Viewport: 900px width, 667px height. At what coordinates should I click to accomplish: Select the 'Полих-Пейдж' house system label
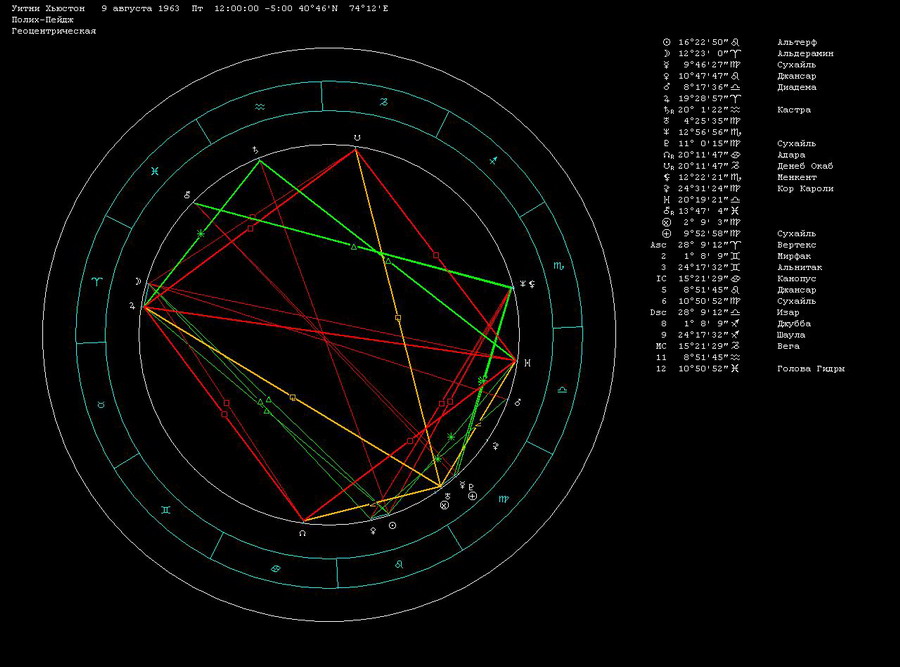(x=42, y=20)
